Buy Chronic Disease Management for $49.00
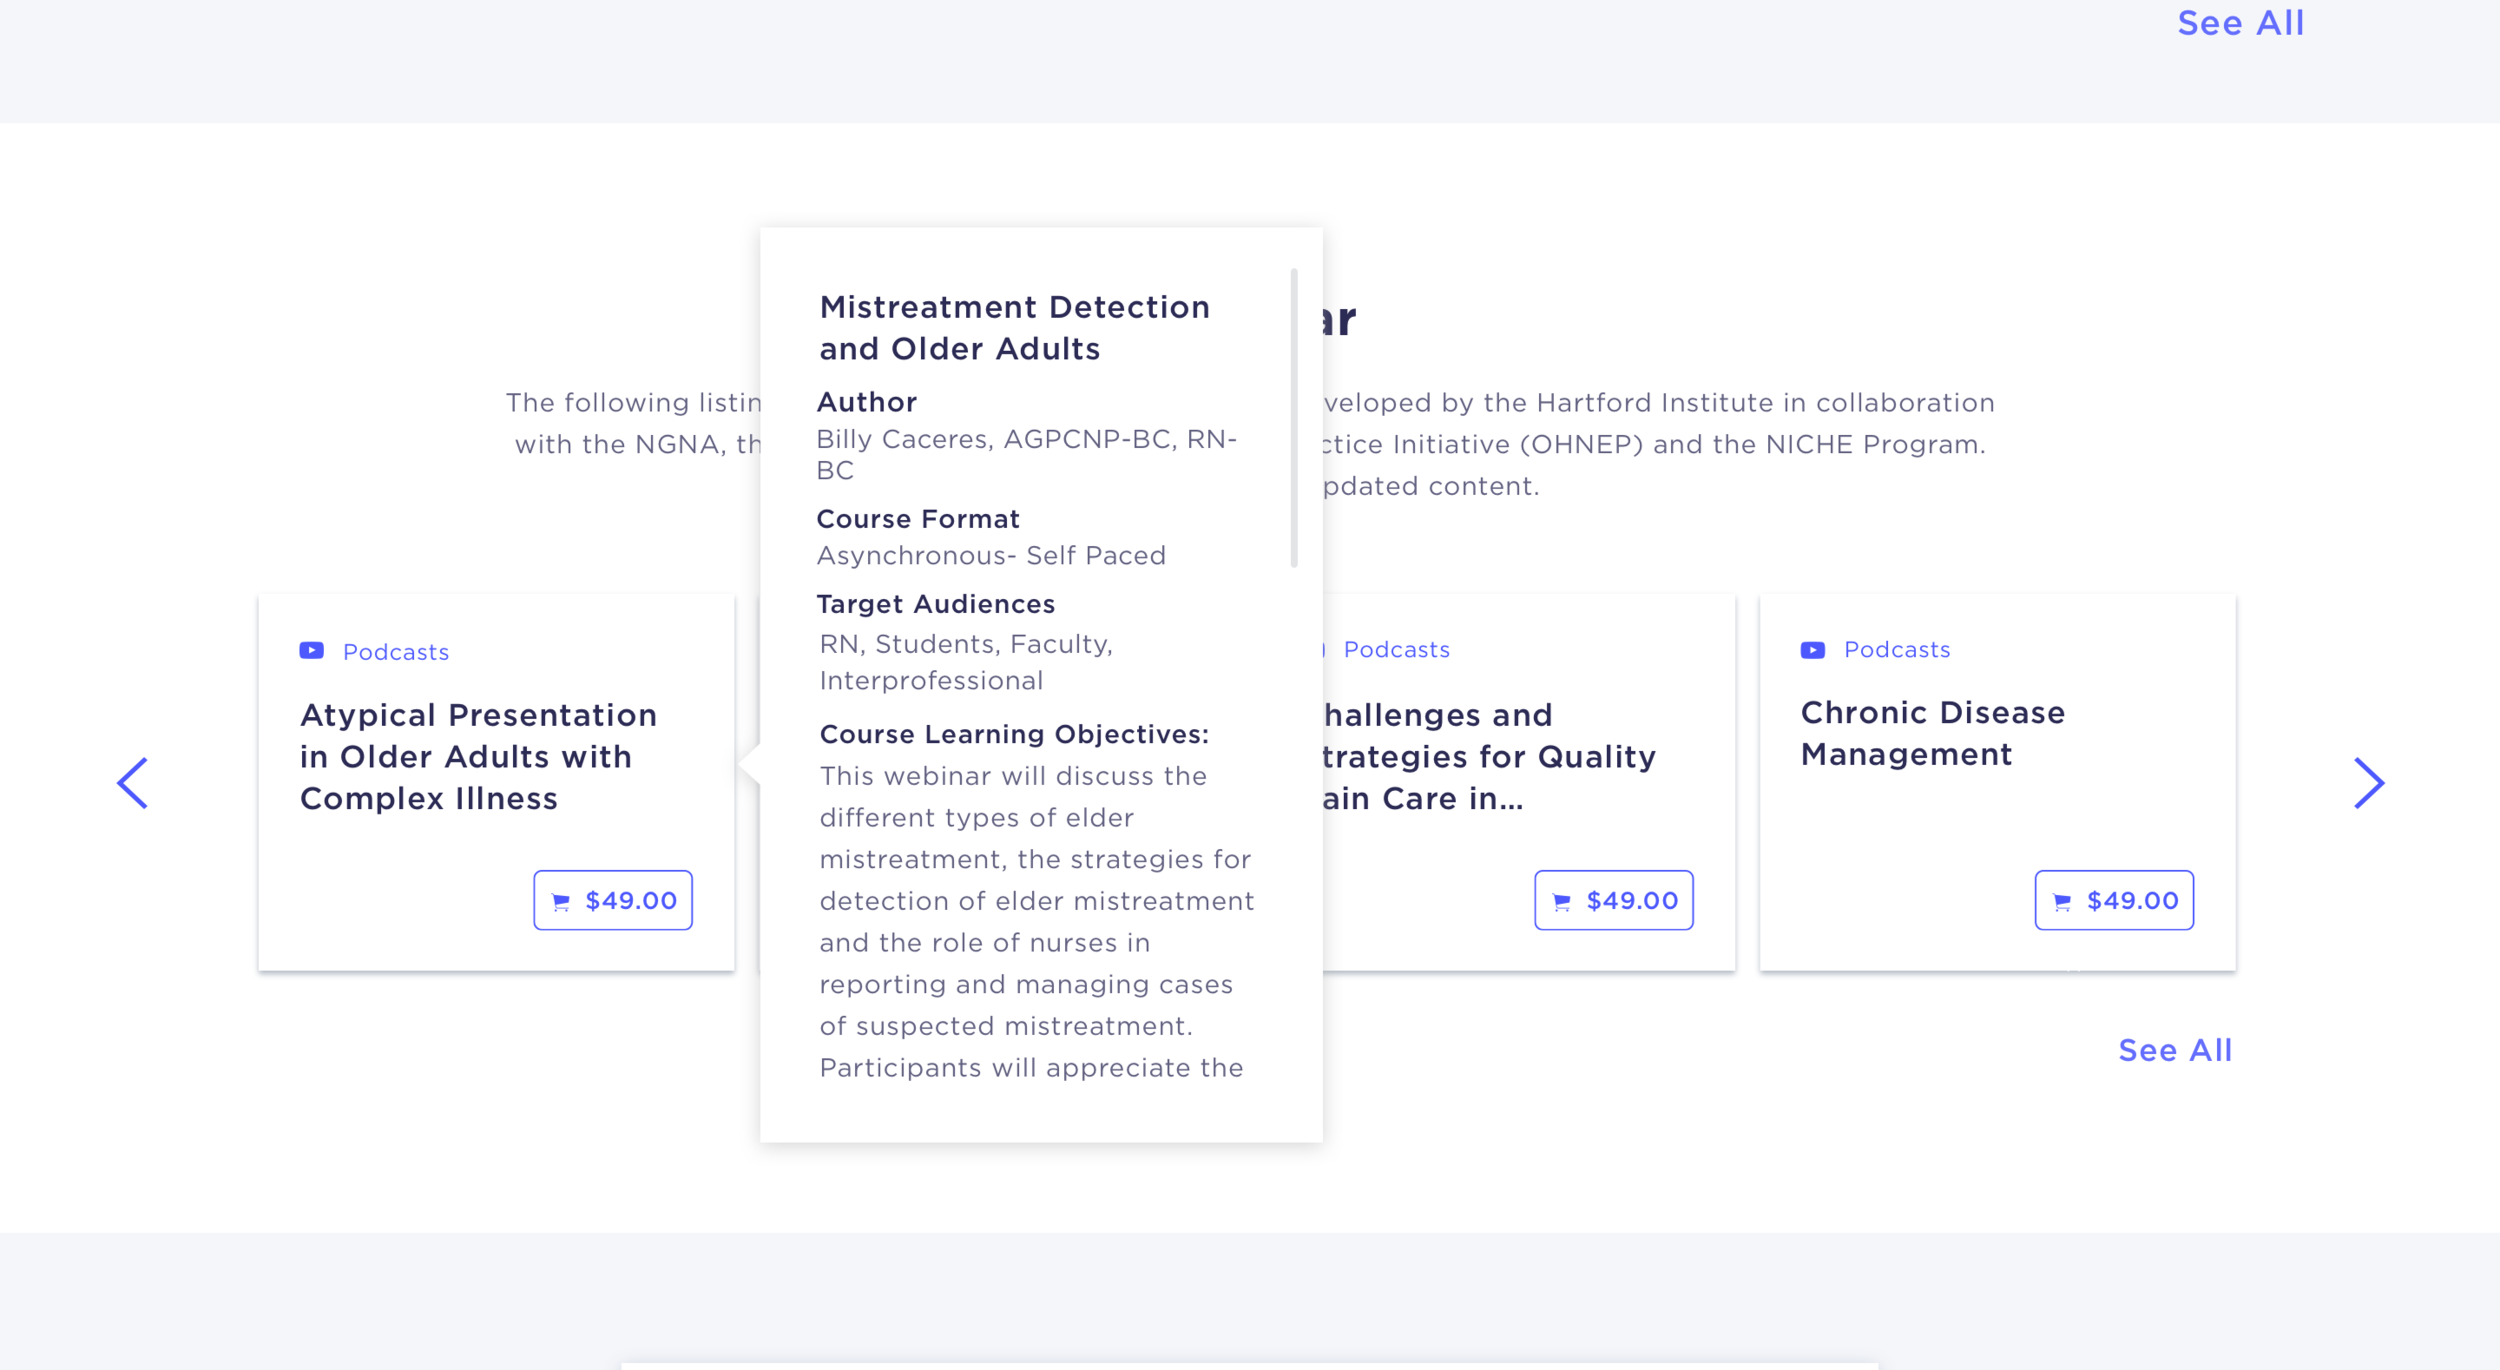The width and height of the screenshot is (2500, 1370). 2114,900
